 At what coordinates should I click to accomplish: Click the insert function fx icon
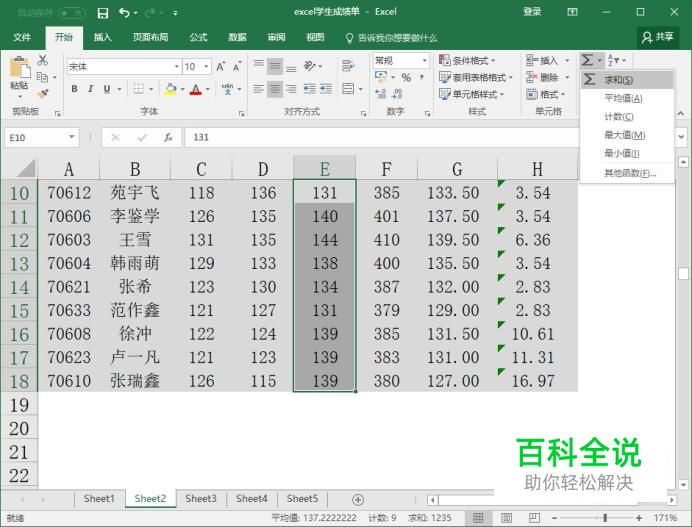point(168,137)
